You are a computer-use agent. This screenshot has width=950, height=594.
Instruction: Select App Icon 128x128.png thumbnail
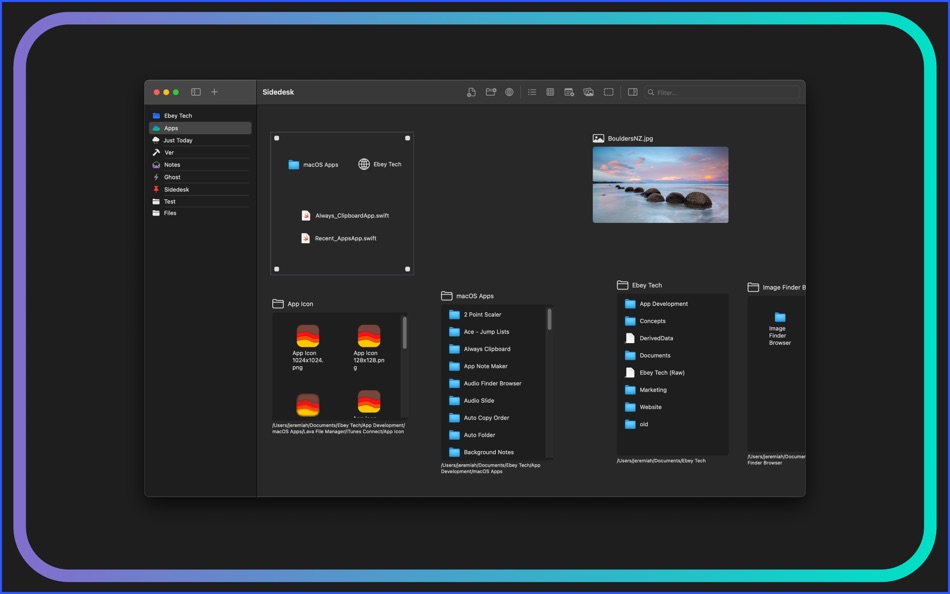(x=369, y=336)
